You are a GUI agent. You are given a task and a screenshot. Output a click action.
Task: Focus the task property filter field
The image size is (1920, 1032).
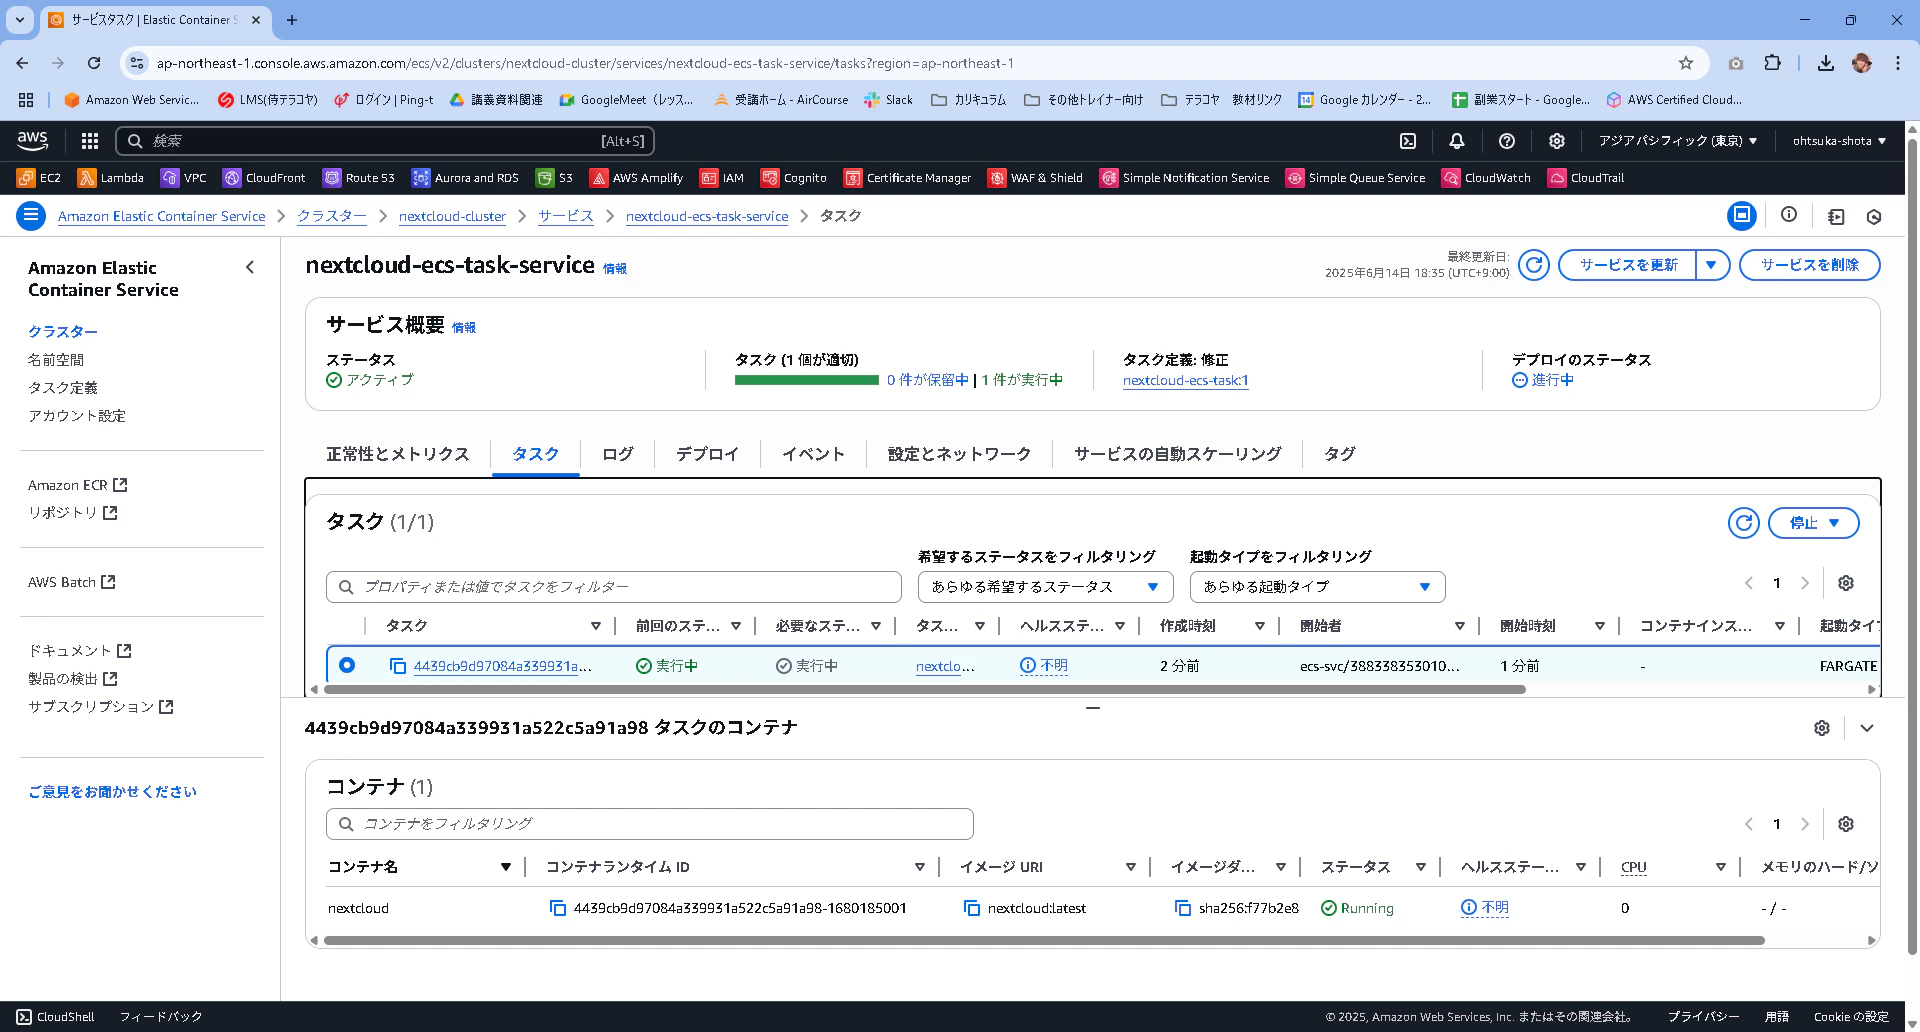pyautogui.click(x=614, y=587)
